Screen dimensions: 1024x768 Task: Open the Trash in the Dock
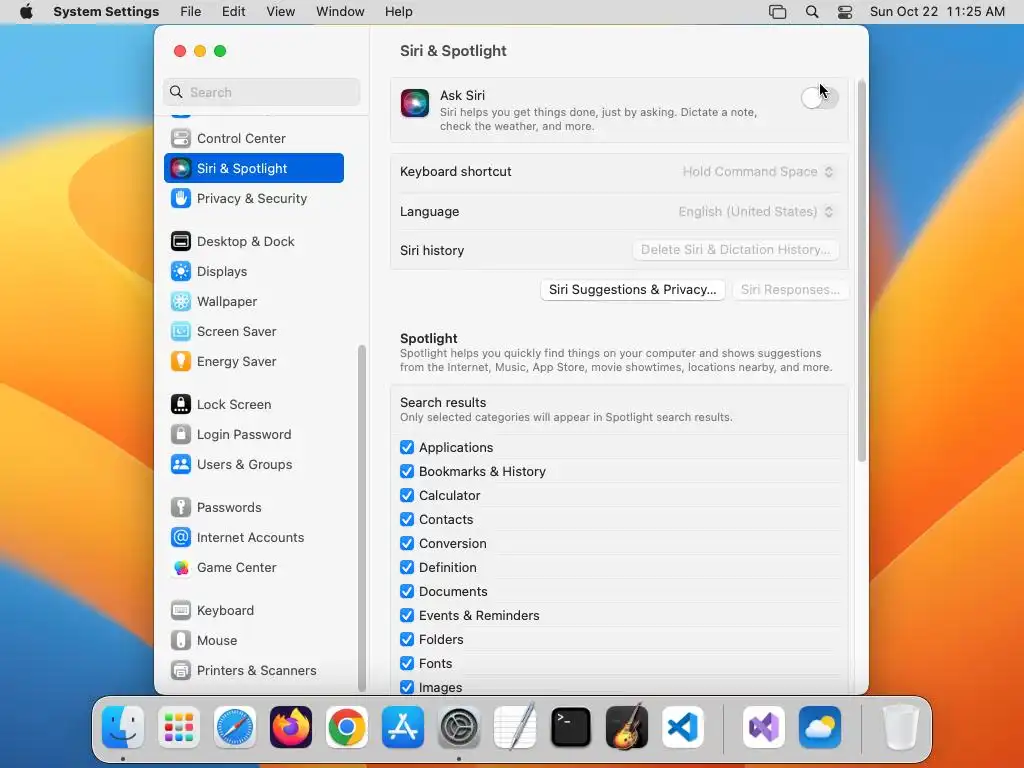tap(901, 728)
